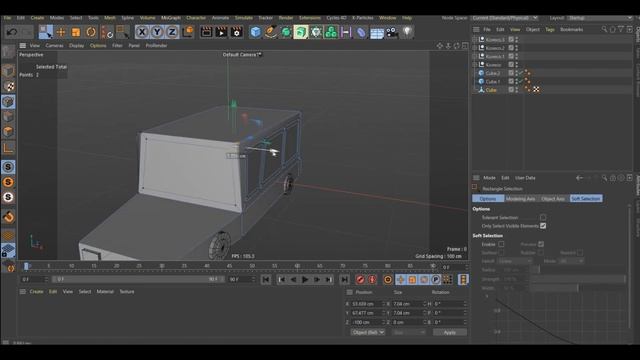640x360 pixels.
Task: Toggle Autokeying red button
Action: click(x=372, y=280)
